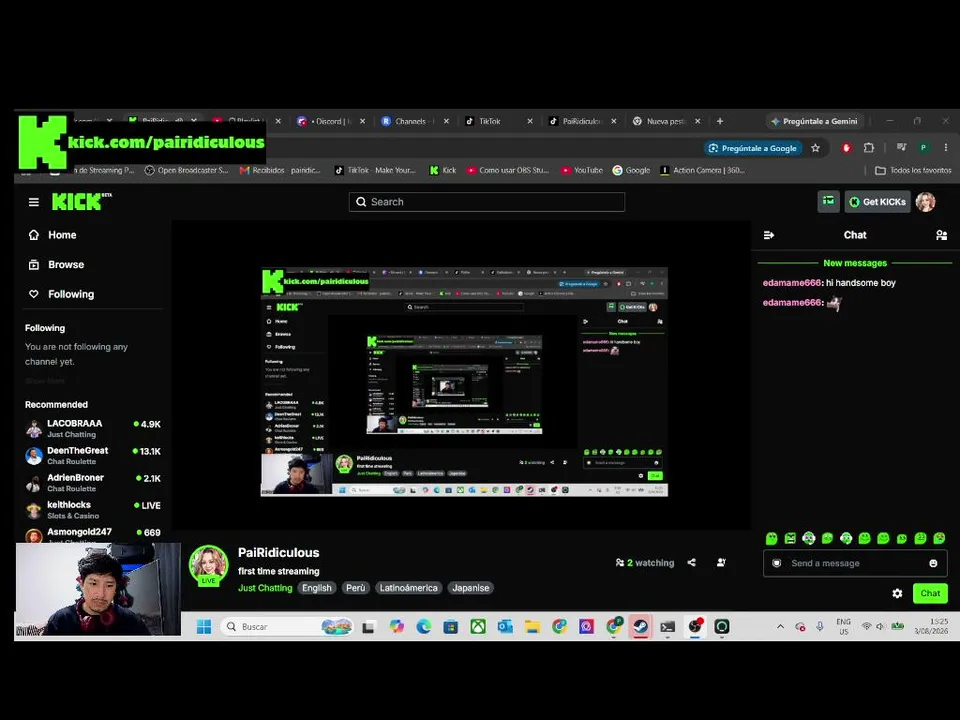Viewport: 960px width, 720px height.
Task: Open Asmongold247 recommended channel
Action: 93,534
